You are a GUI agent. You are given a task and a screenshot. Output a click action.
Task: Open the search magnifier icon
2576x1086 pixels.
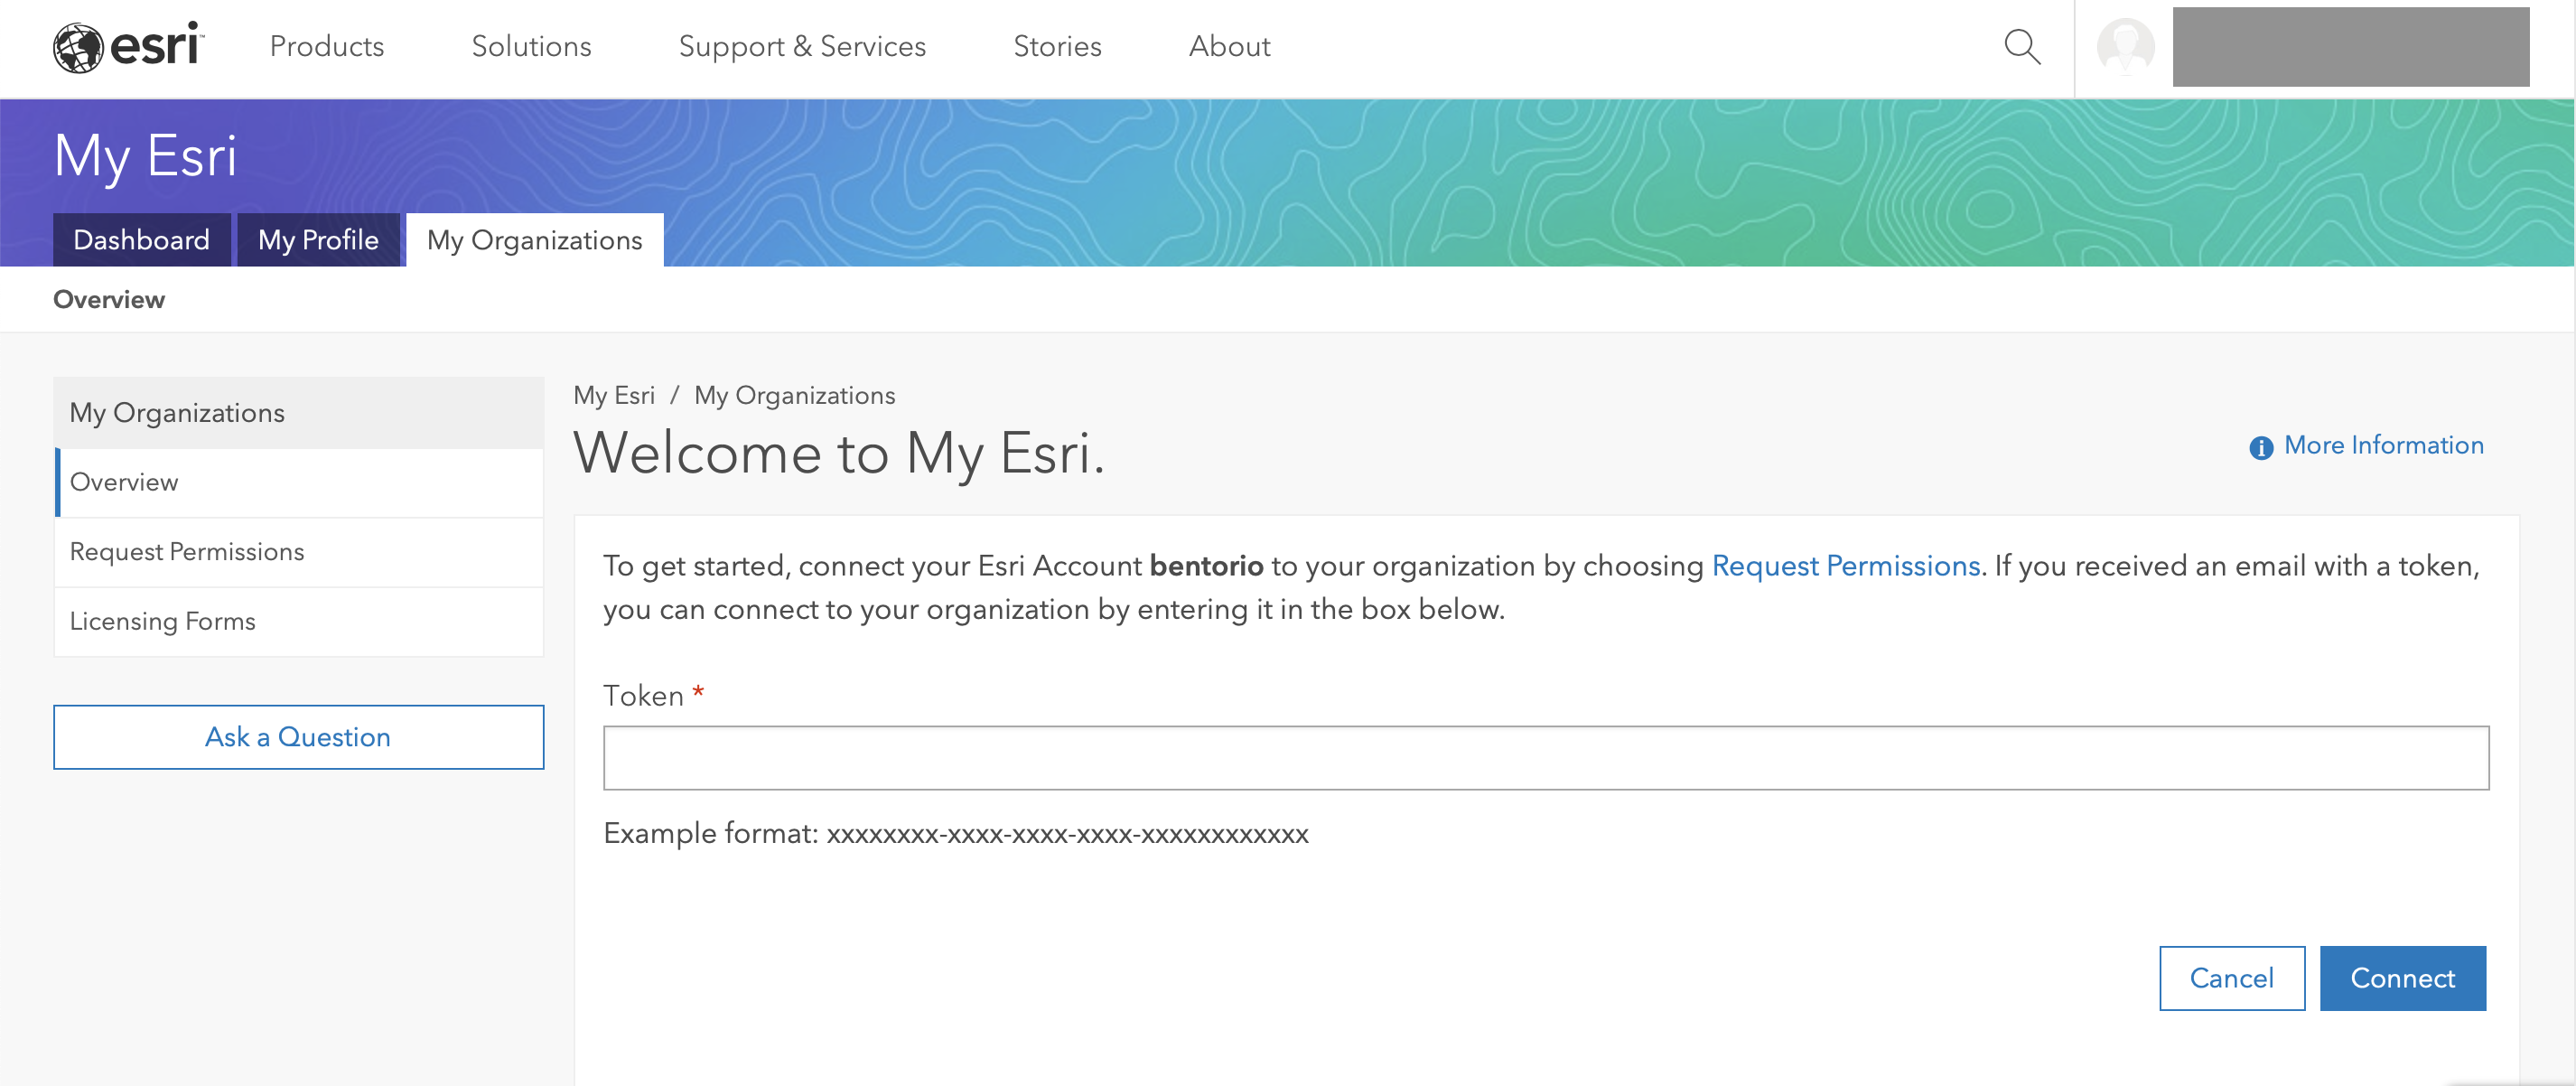(2021, 47)
